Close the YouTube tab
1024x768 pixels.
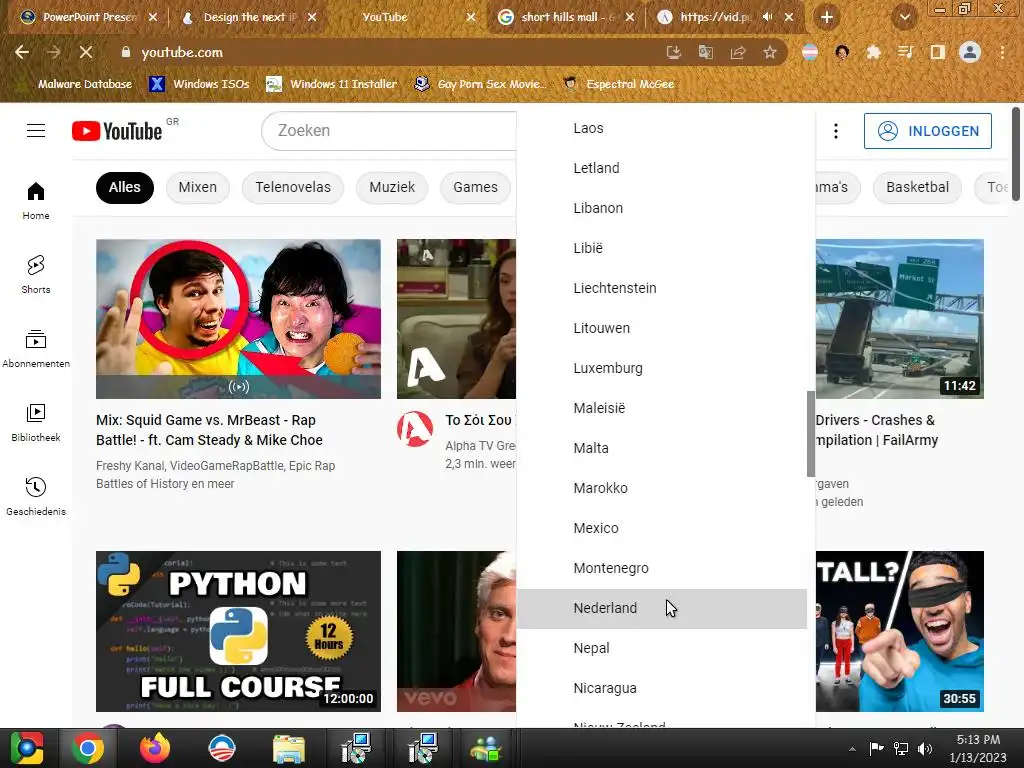coord(471,17)
